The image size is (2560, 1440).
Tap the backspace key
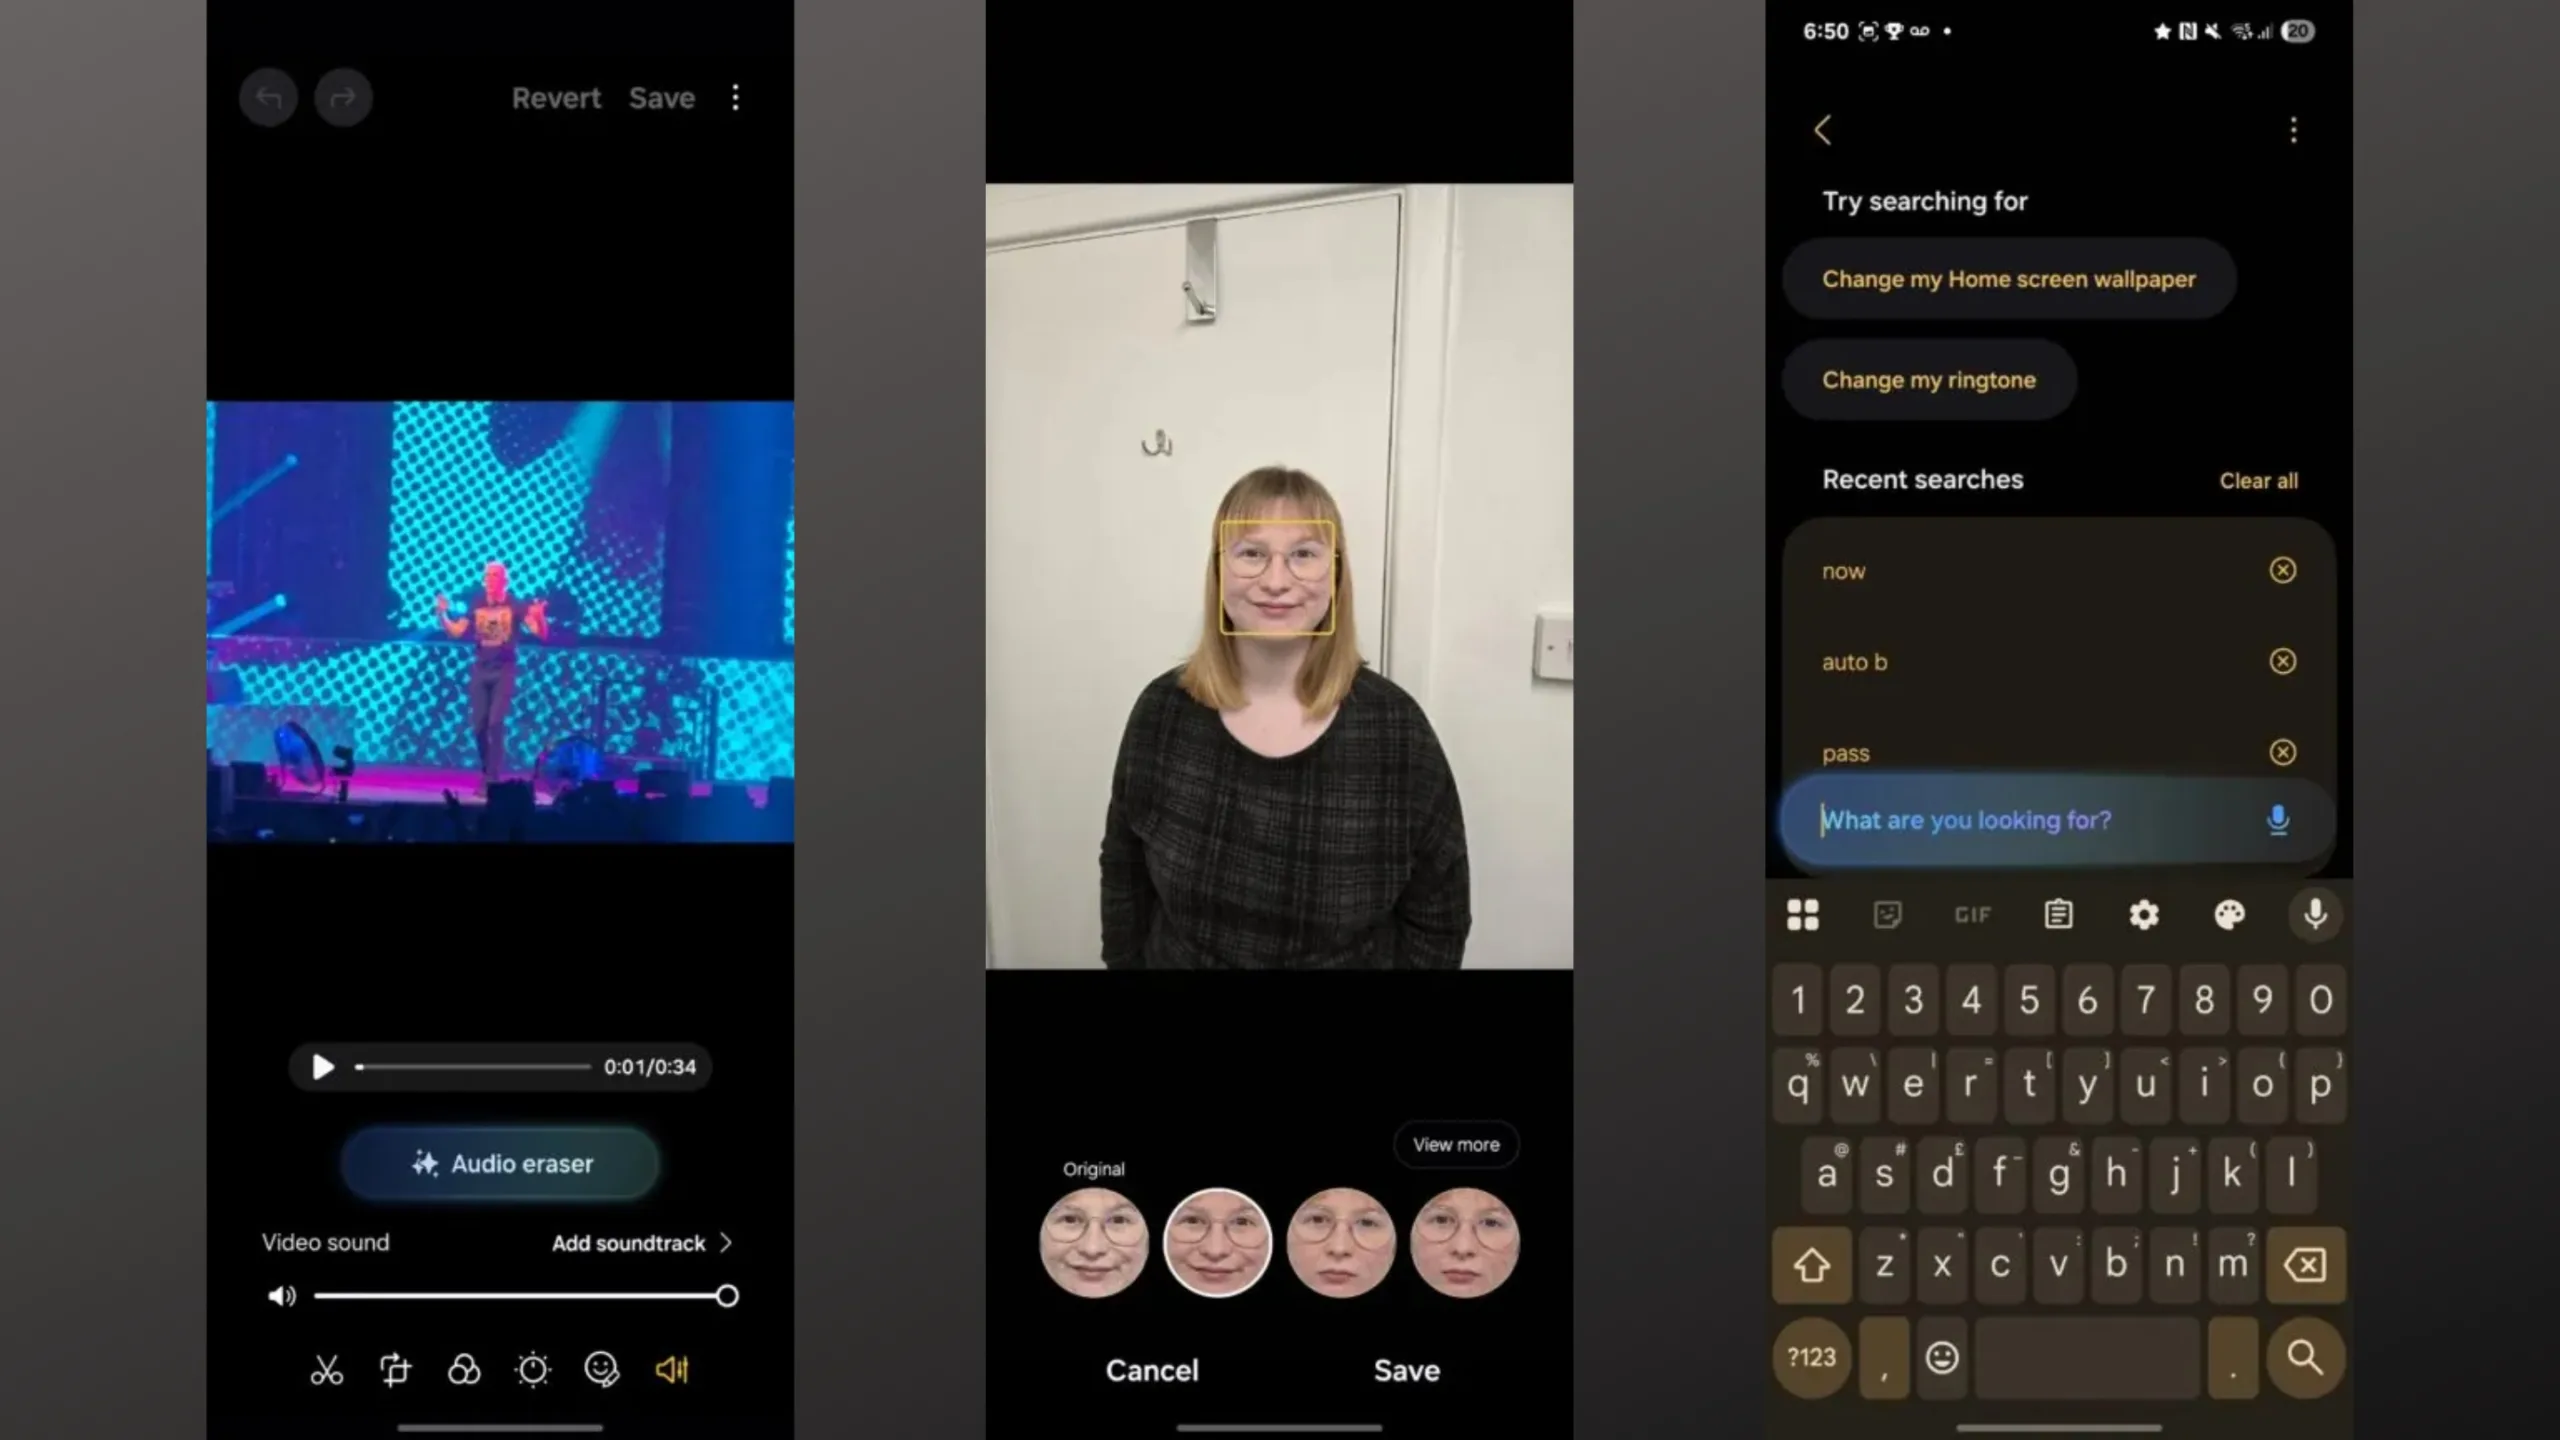(2305, 1265)
